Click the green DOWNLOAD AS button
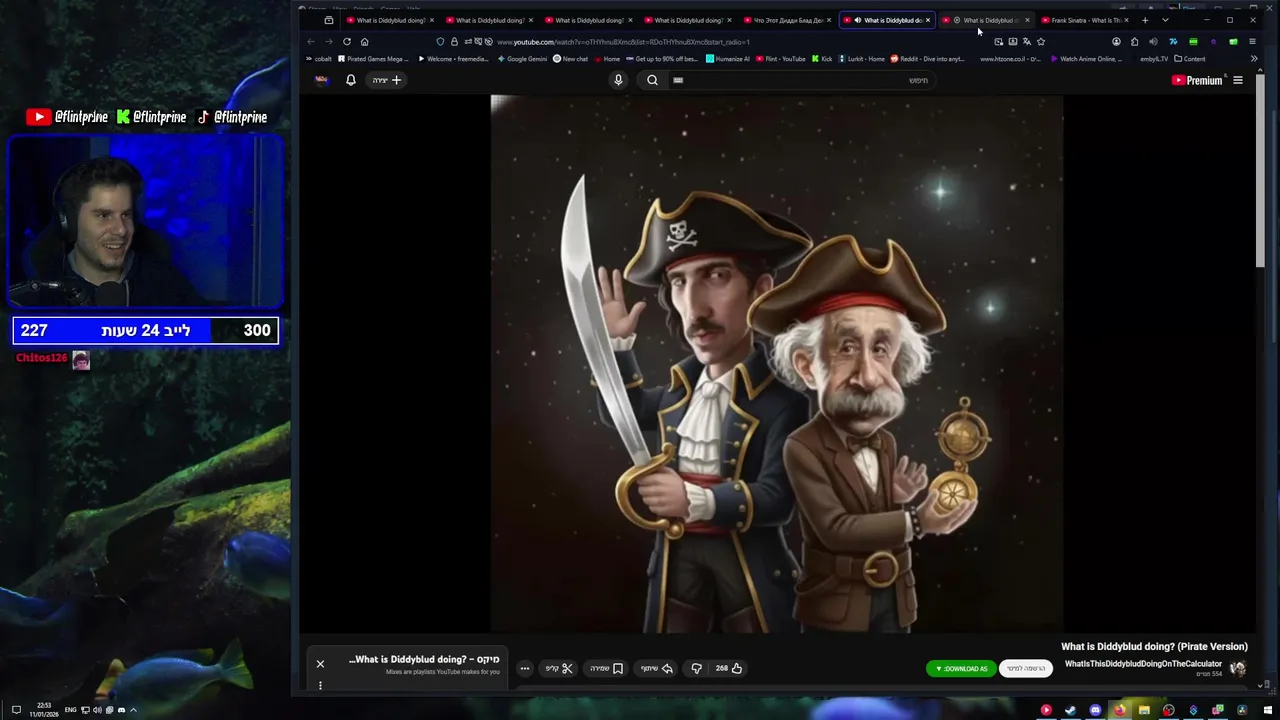The height and width of the screenshot is (720, 1280). [961, 668]
